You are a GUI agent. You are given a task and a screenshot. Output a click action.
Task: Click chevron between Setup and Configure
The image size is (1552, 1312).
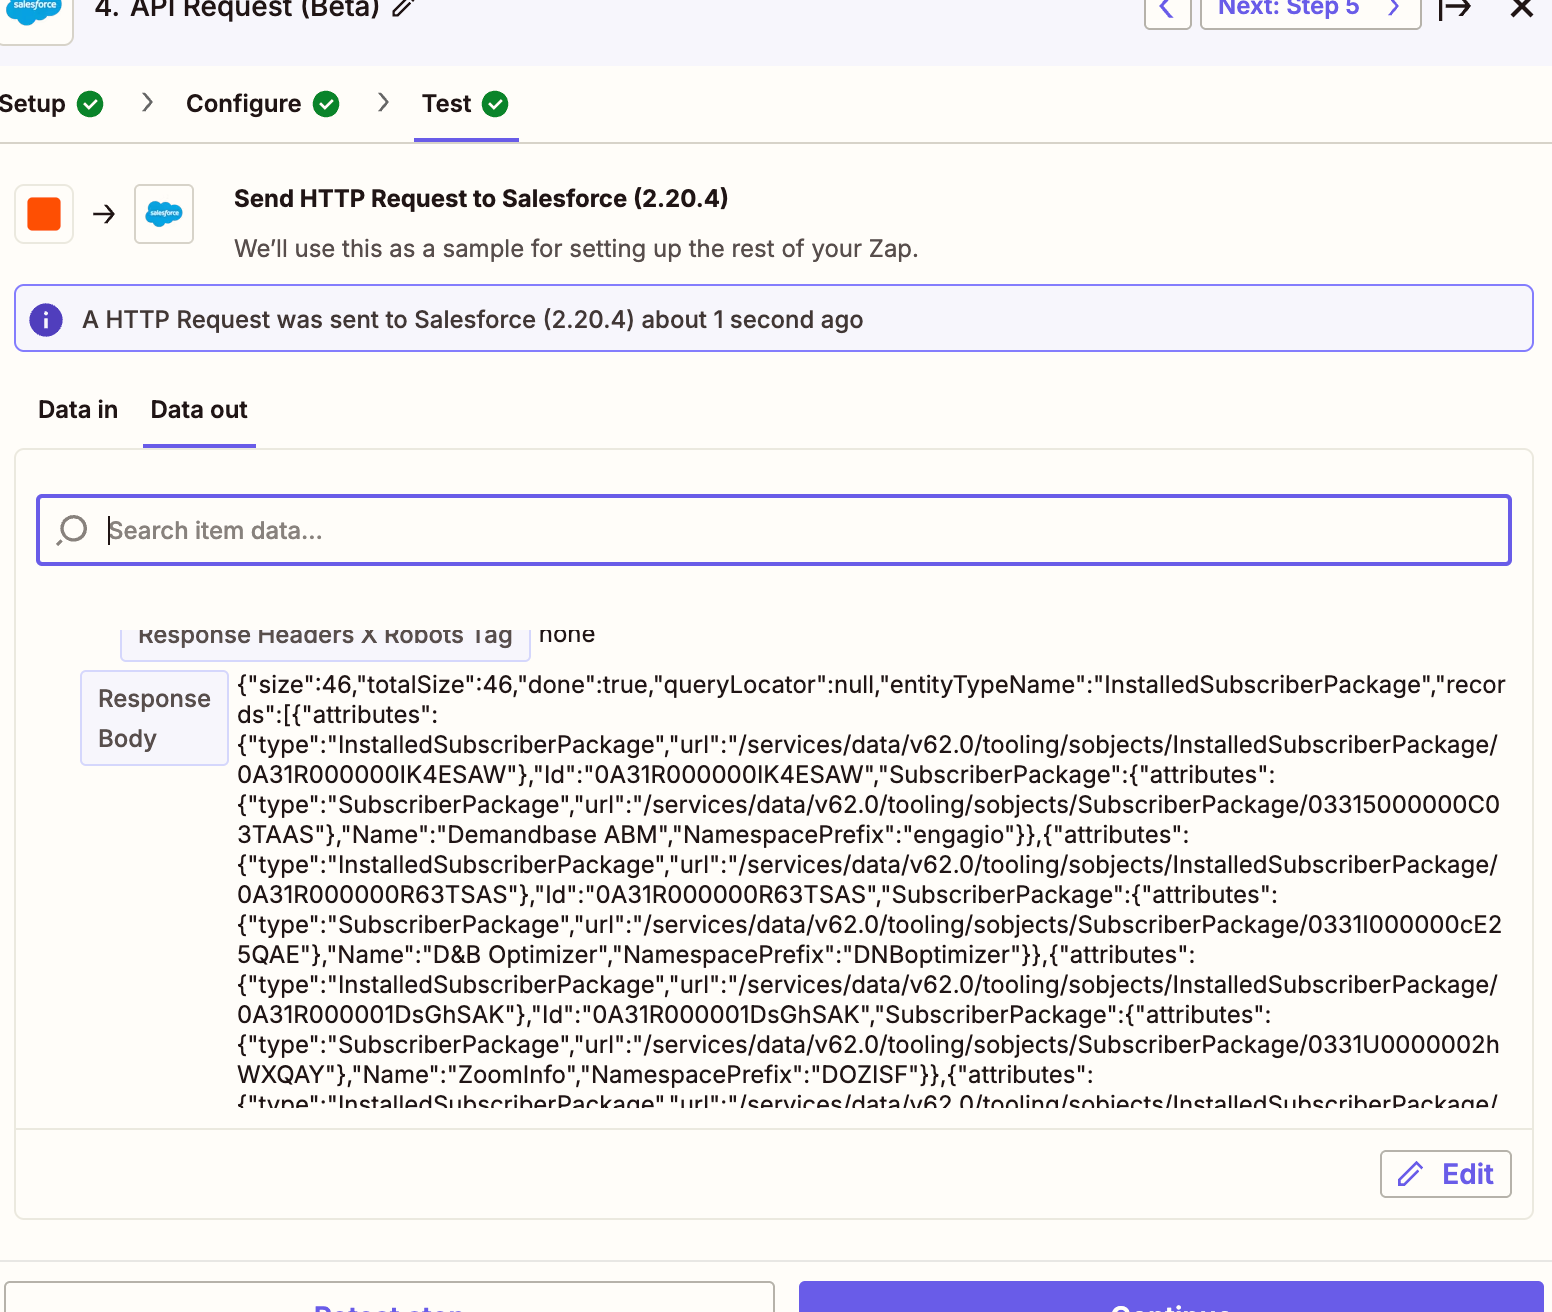pyautogui.click(x=147, y=102)
